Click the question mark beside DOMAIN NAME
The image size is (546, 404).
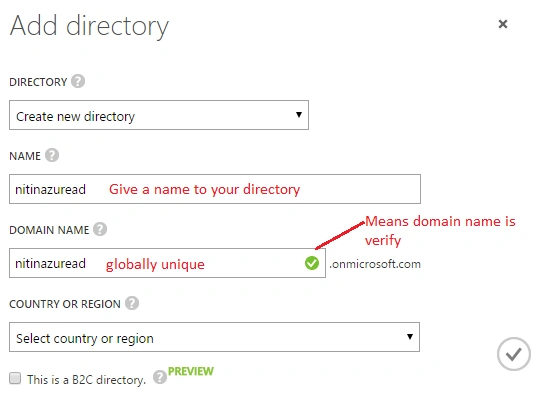coord(100,229)
